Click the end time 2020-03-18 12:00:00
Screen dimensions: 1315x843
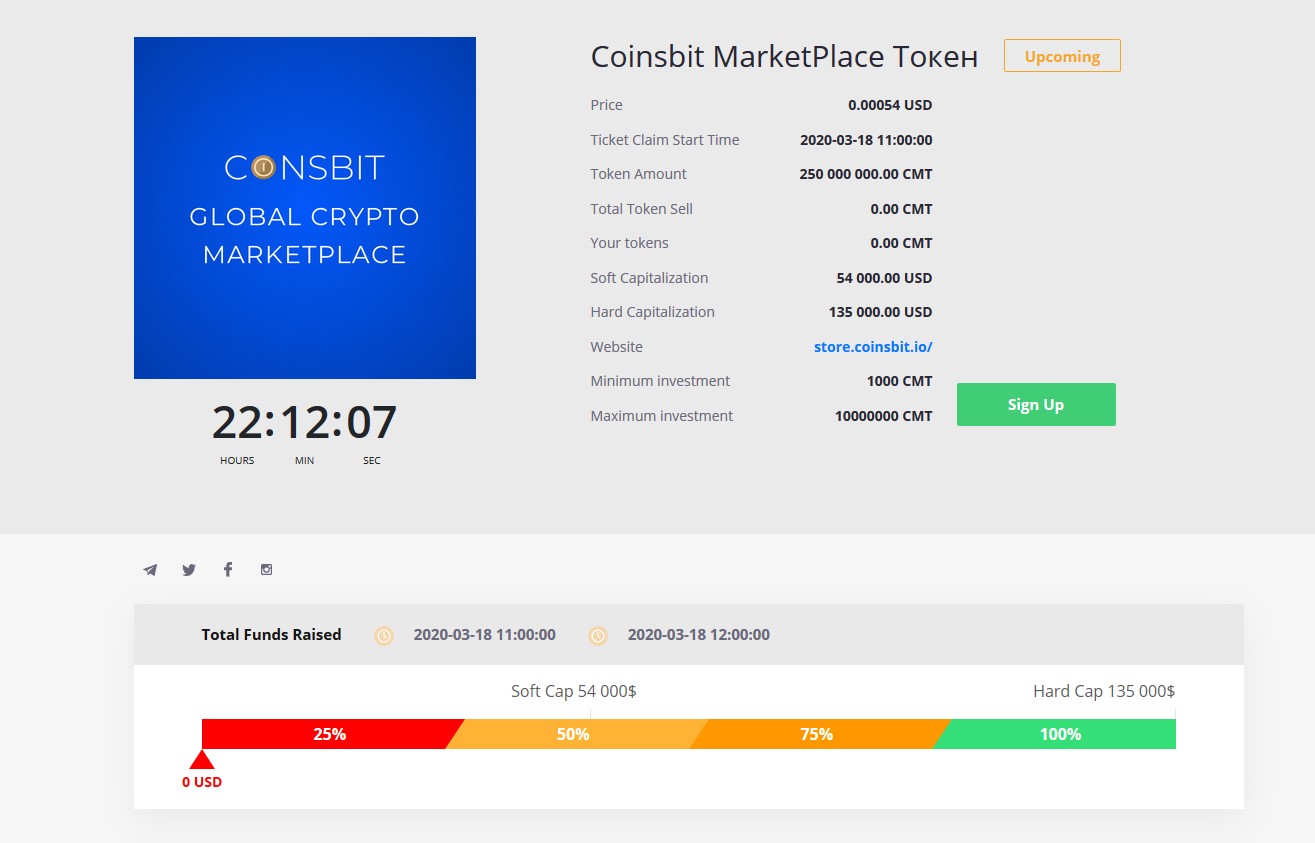coord(698,635)
